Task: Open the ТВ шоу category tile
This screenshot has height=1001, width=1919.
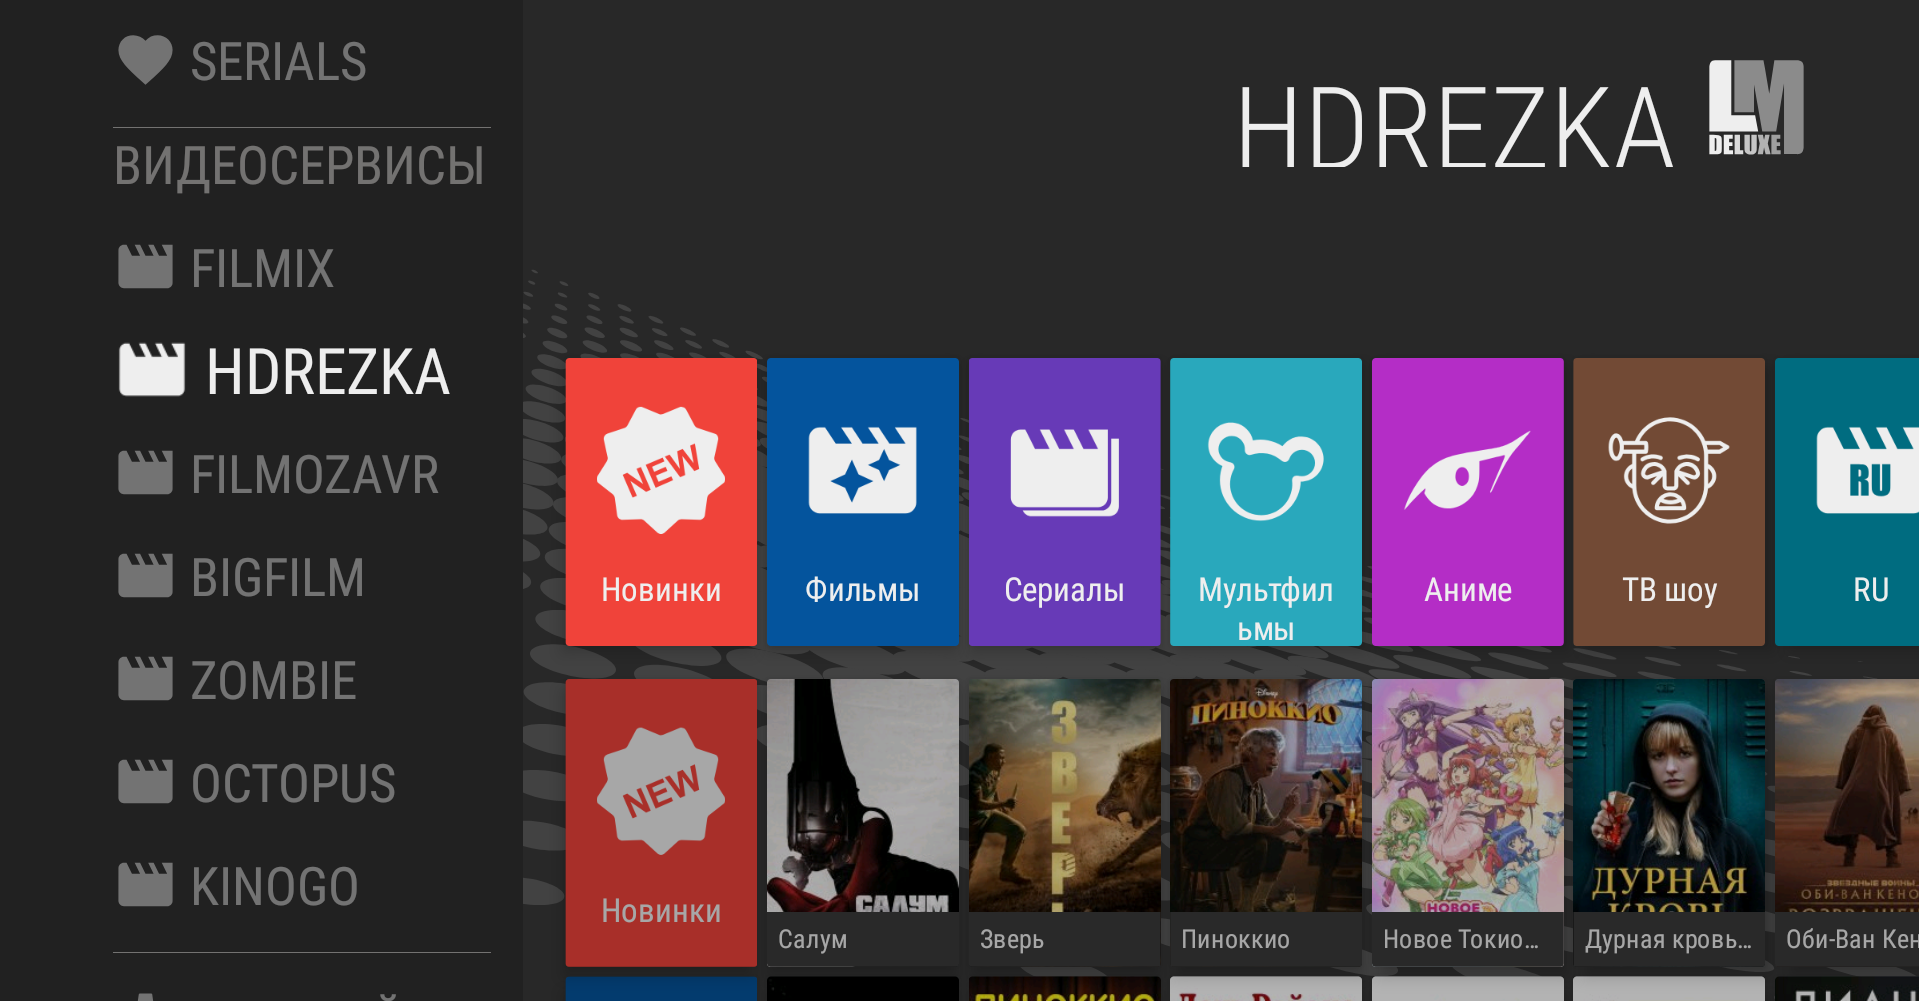Action: [1669, 502]
